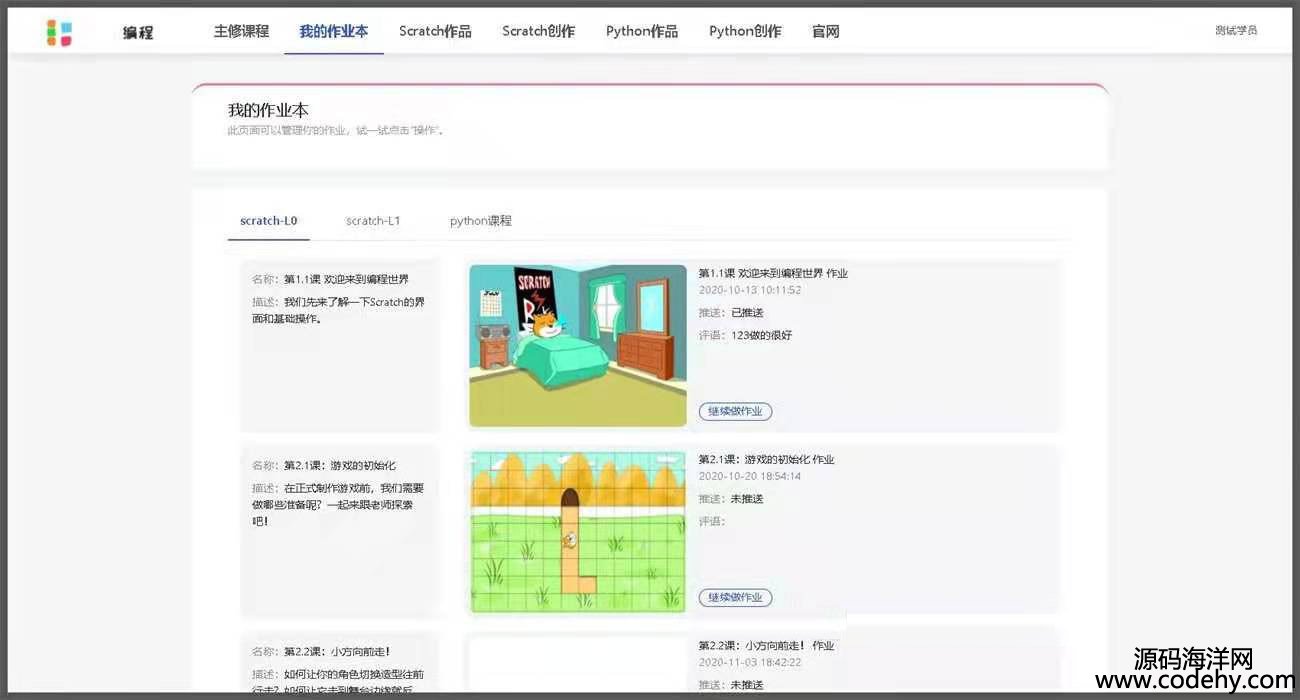Click the comment text 123做的很好

point(761,335)
